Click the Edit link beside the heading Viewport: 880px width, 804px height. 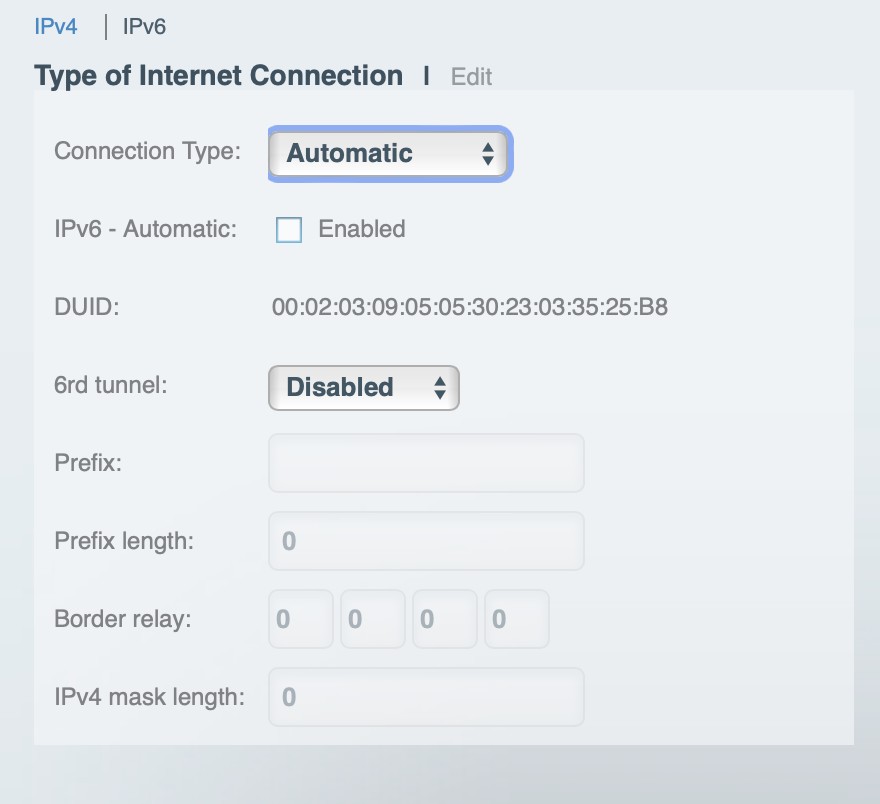pyautogui.click(x=471, y=77)
